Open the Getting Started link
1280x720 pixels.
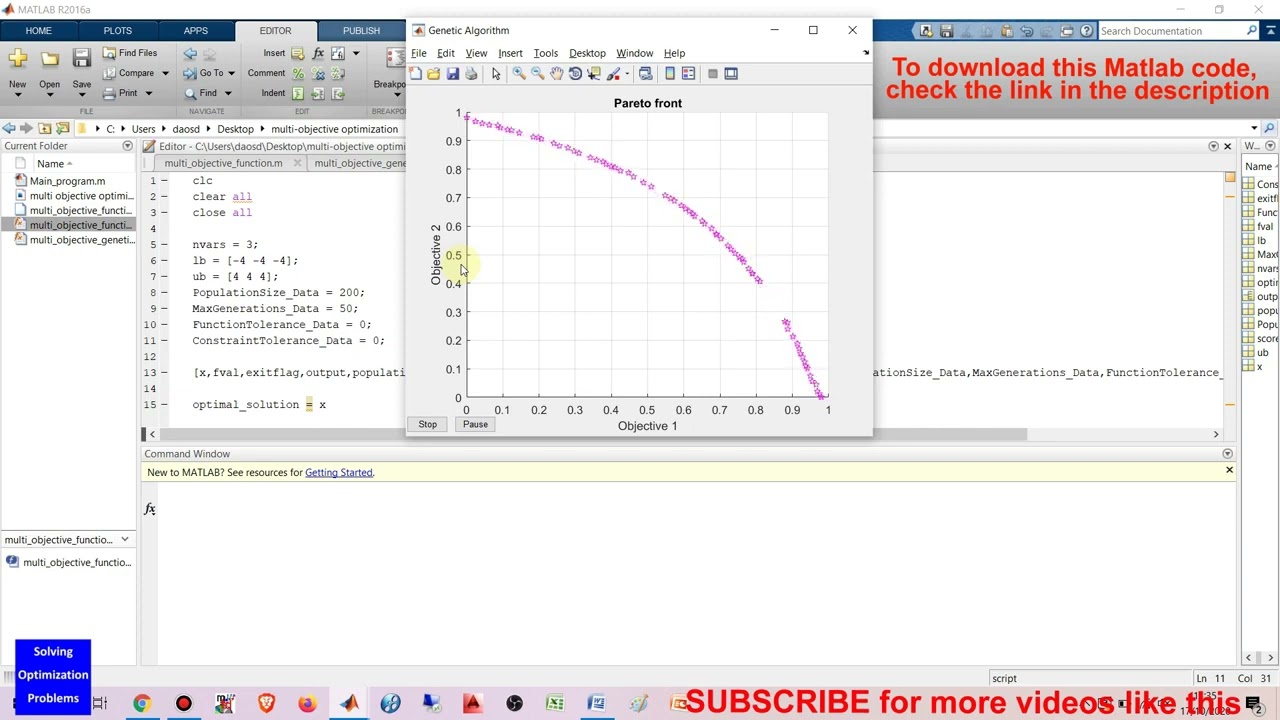[x=339, y=473]
